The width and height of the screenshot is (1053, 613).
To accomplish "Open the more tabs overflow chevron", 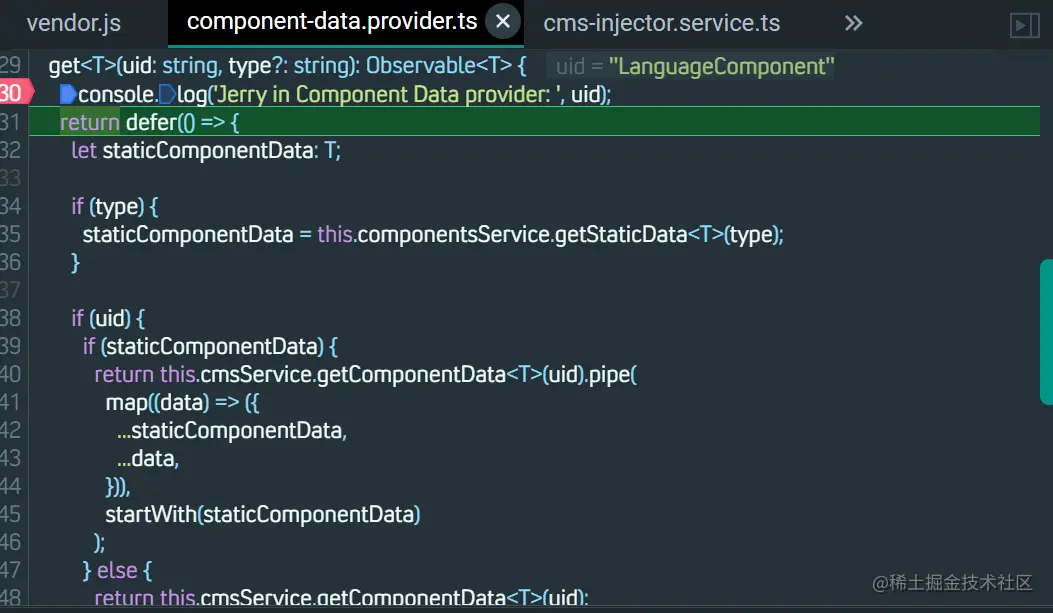I will (x=853, y=23).
